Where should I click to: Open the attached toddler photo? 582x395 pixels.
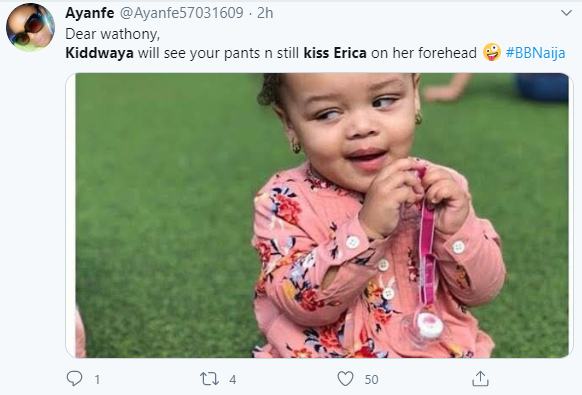pos(320,215)
